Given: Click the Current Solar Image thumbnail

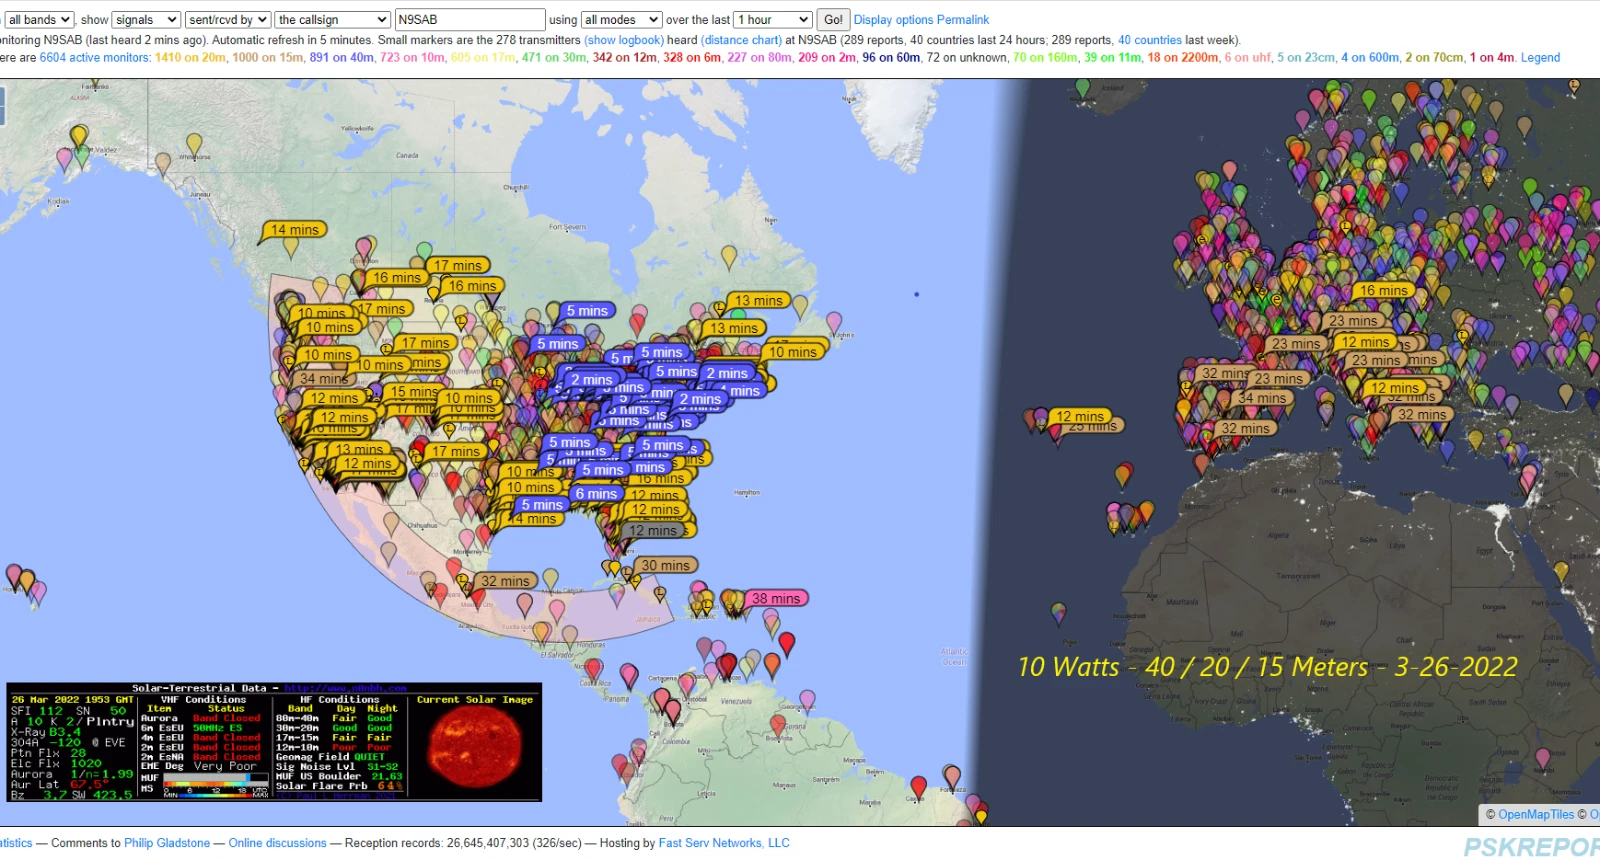Looking at the screenshot, I should coord(475,749).
